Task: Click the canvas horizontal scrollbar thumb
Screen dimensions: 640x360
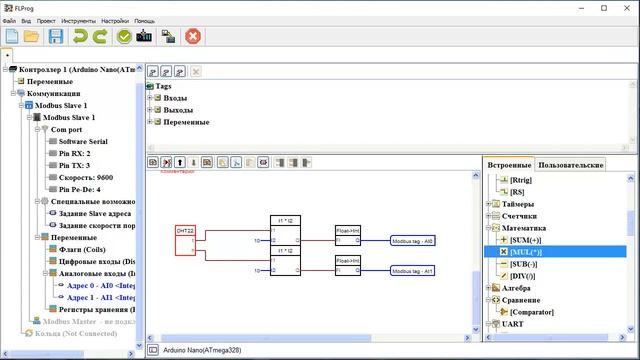Action: [x=266, y=338]
